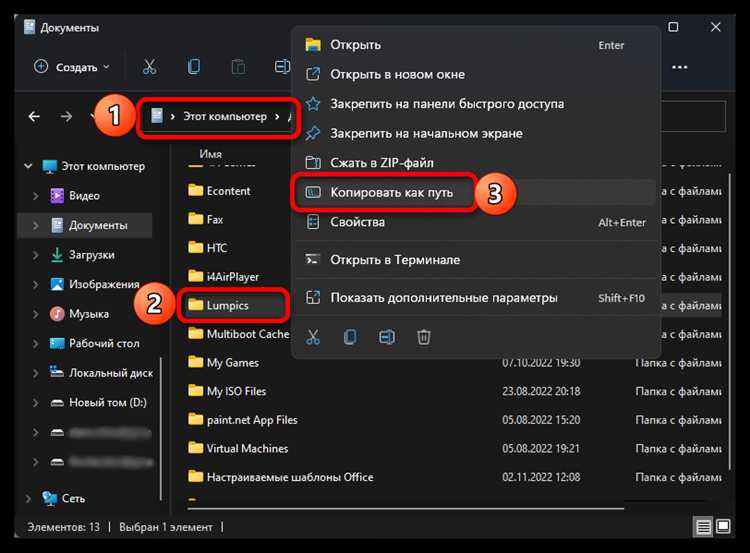The height and width of the screenshot is (553, 750).
Task: Click the Delete trash icon in context menu
Action: (423, 337)
